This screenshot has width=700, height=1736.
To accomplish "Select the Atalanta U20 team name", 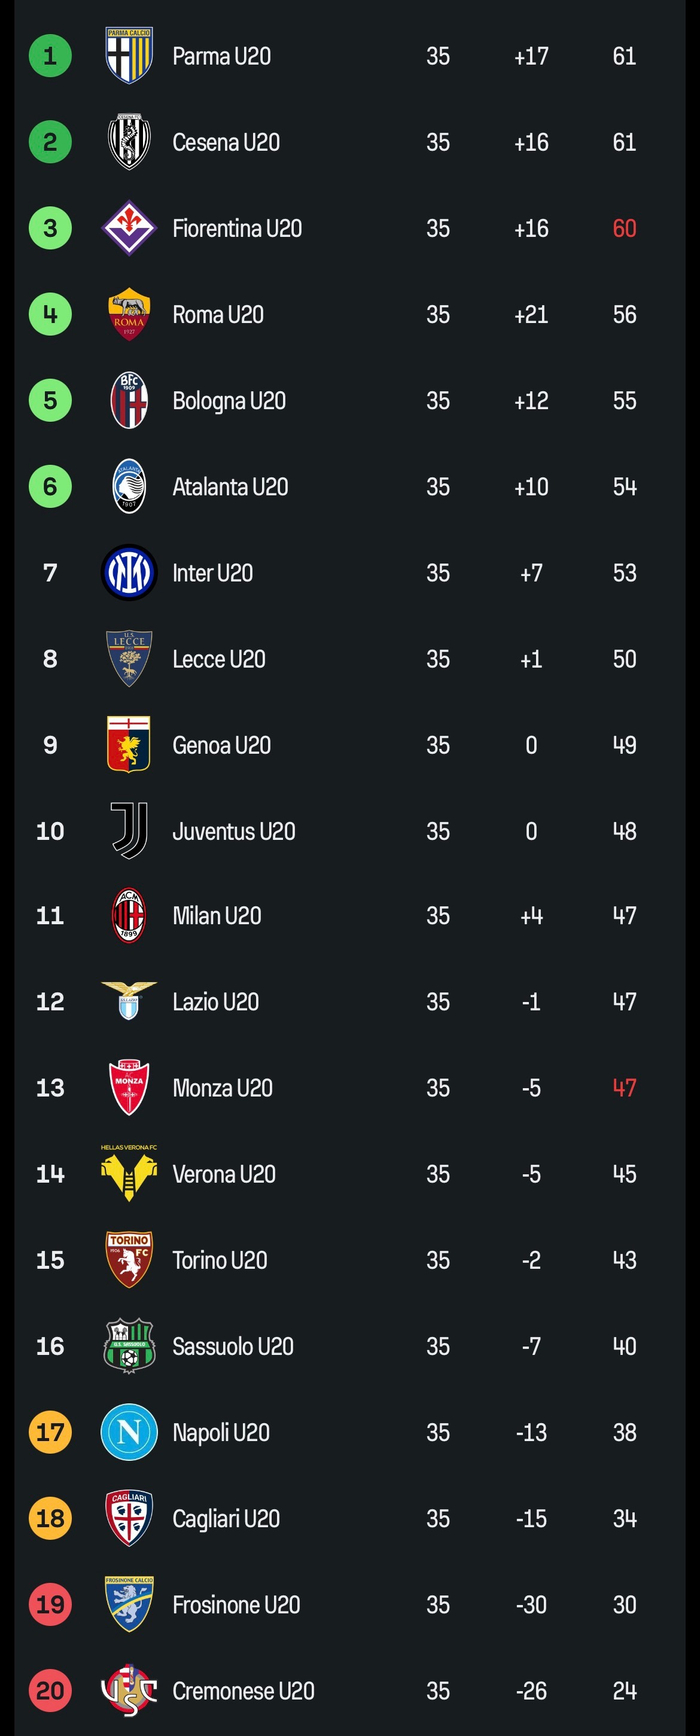I will (230, 487).
